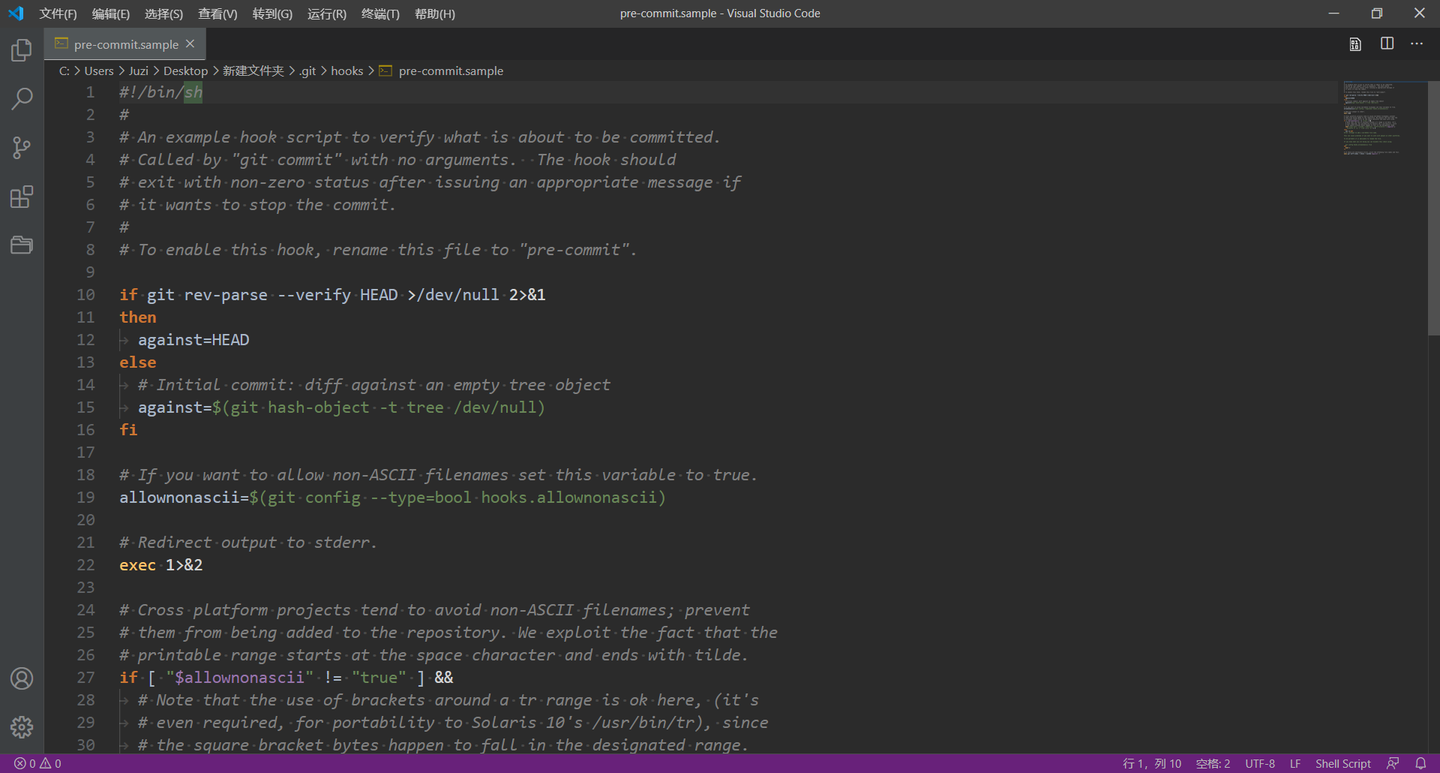The width and height of the screenshot is (1440, 773).
Task: Open the Explorer view in activity bar
Action: coord(21,50)
